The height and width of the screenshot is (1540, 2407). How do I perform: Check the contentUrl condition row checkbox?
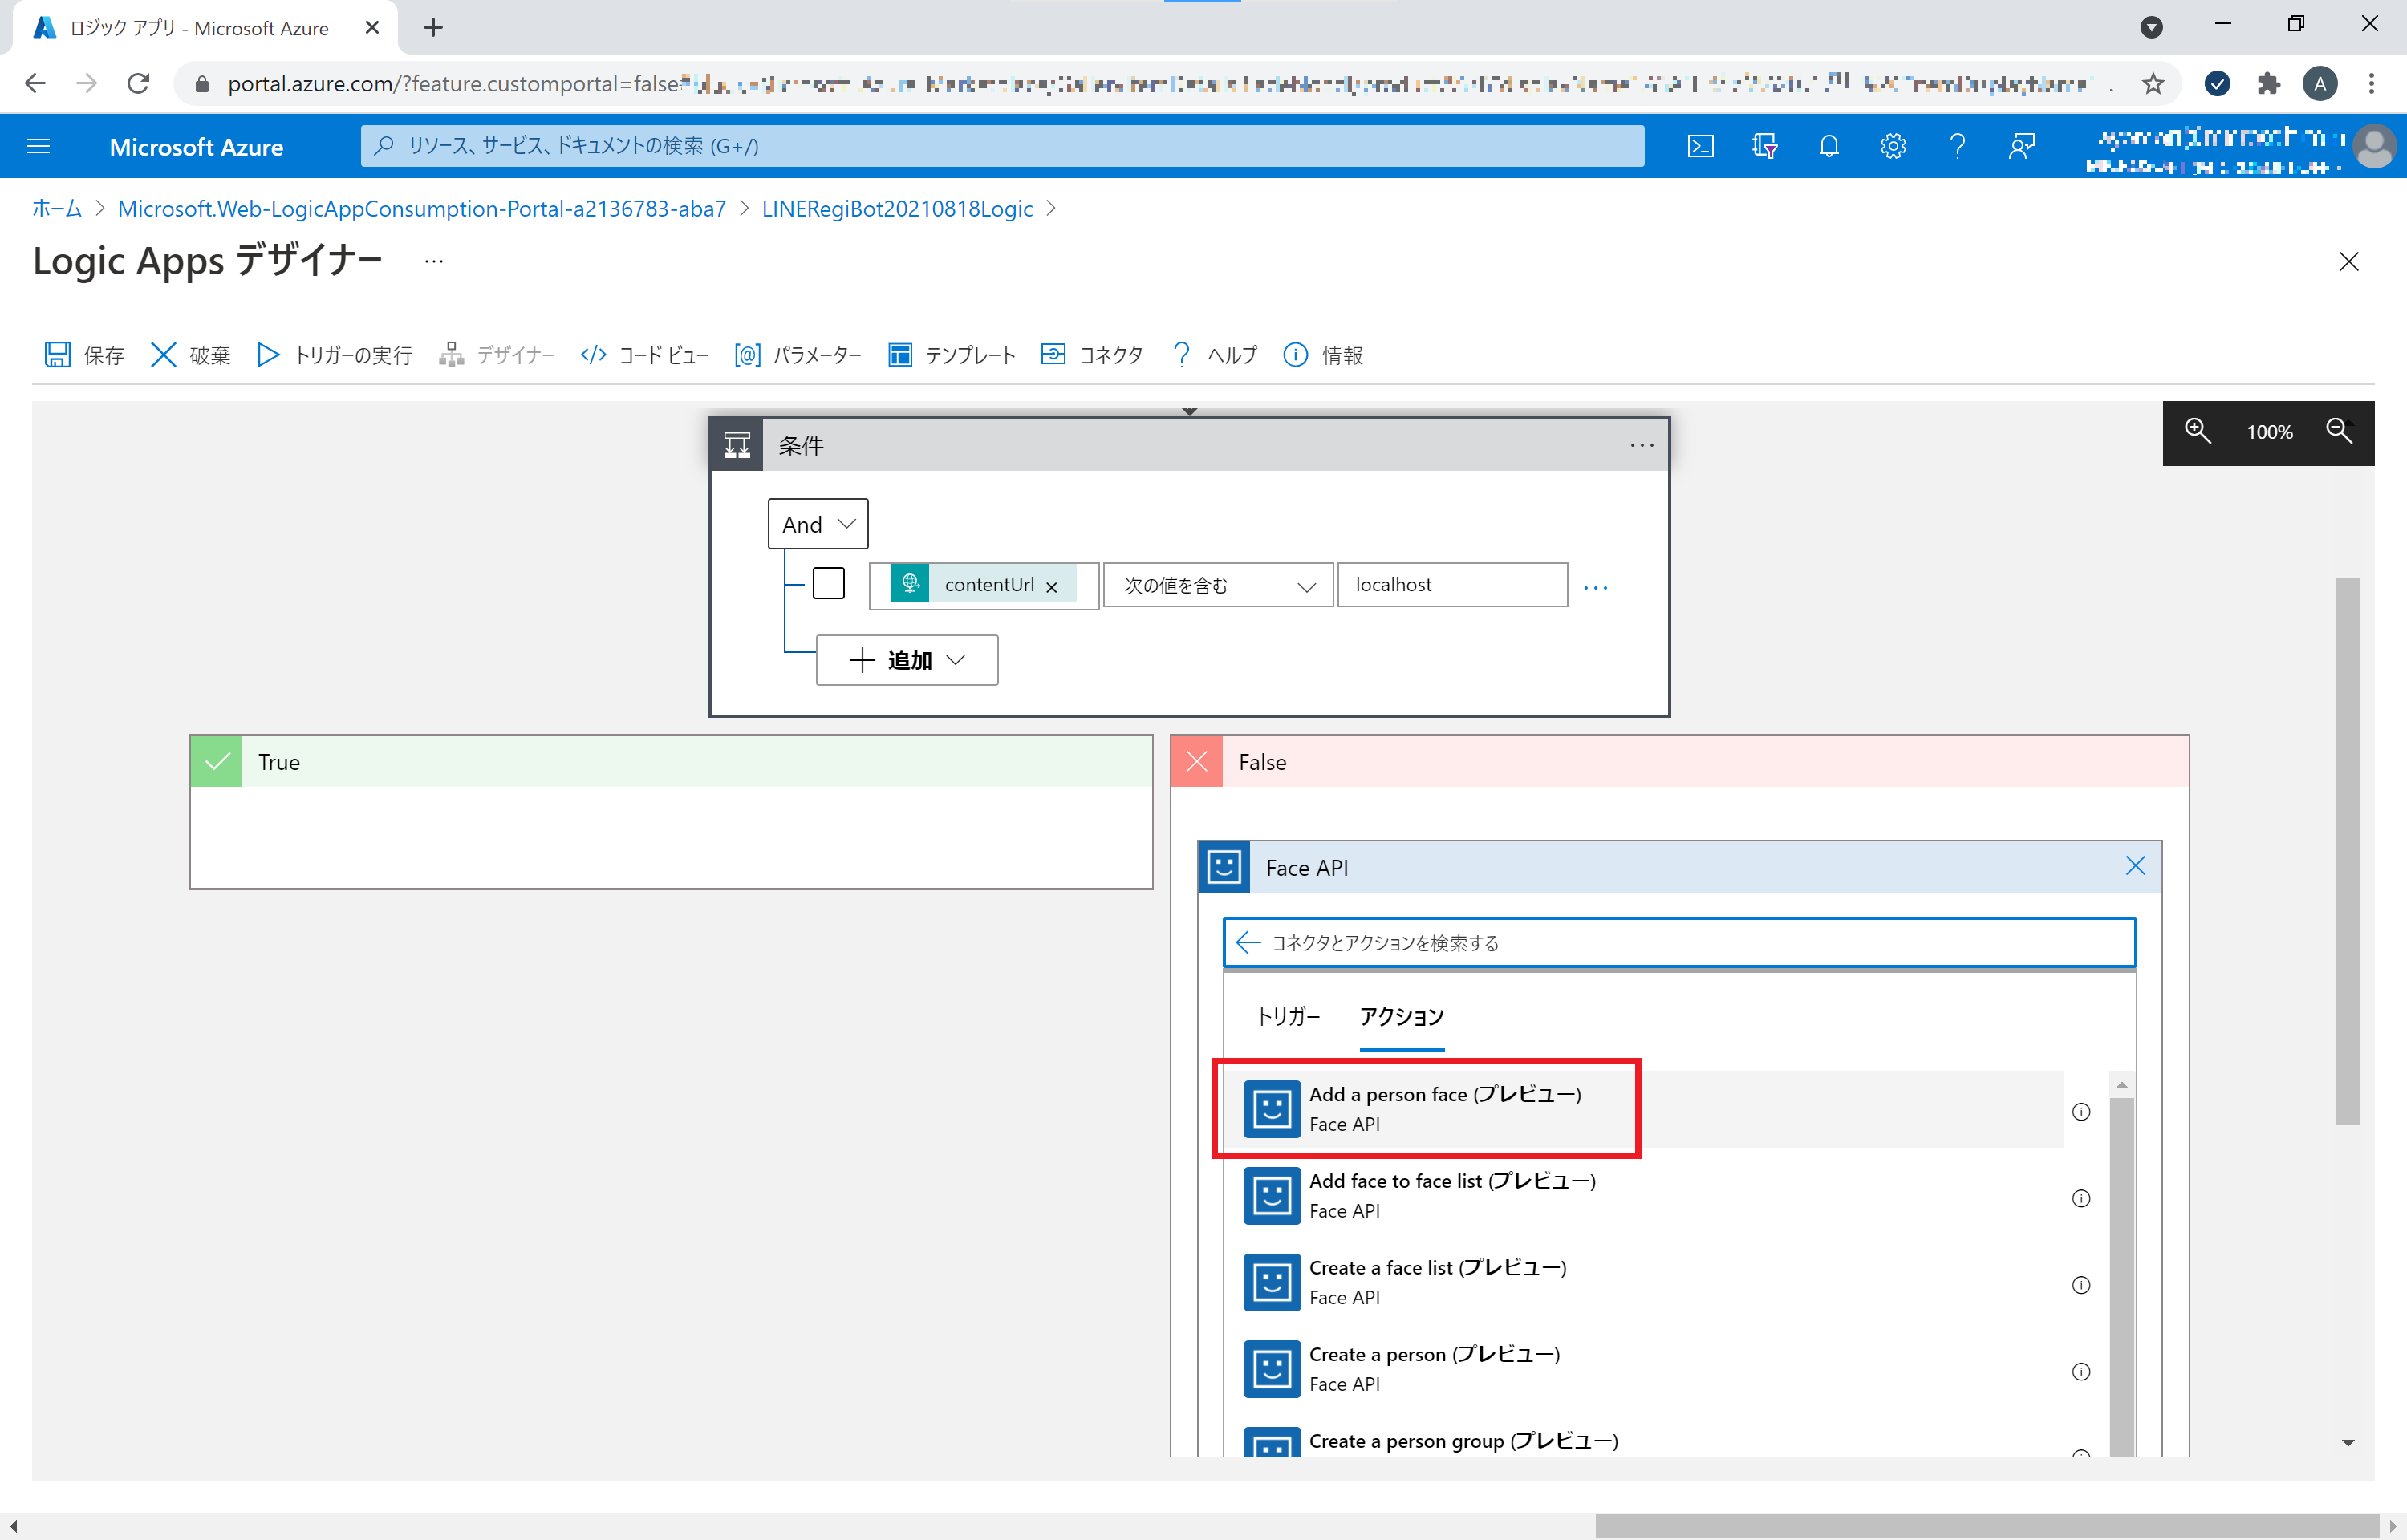tap(829, 582)
